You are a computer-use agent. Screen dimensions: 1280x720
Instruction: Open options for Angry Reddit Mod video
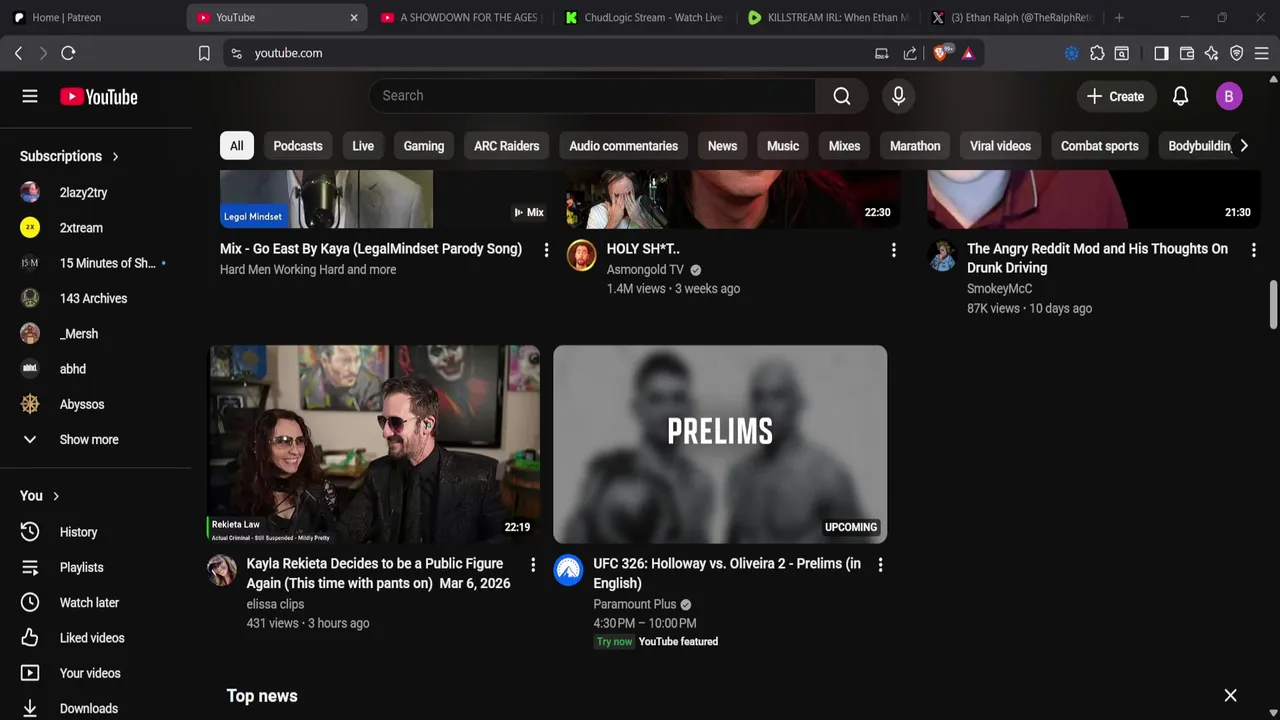click(x=1254, y=250)
